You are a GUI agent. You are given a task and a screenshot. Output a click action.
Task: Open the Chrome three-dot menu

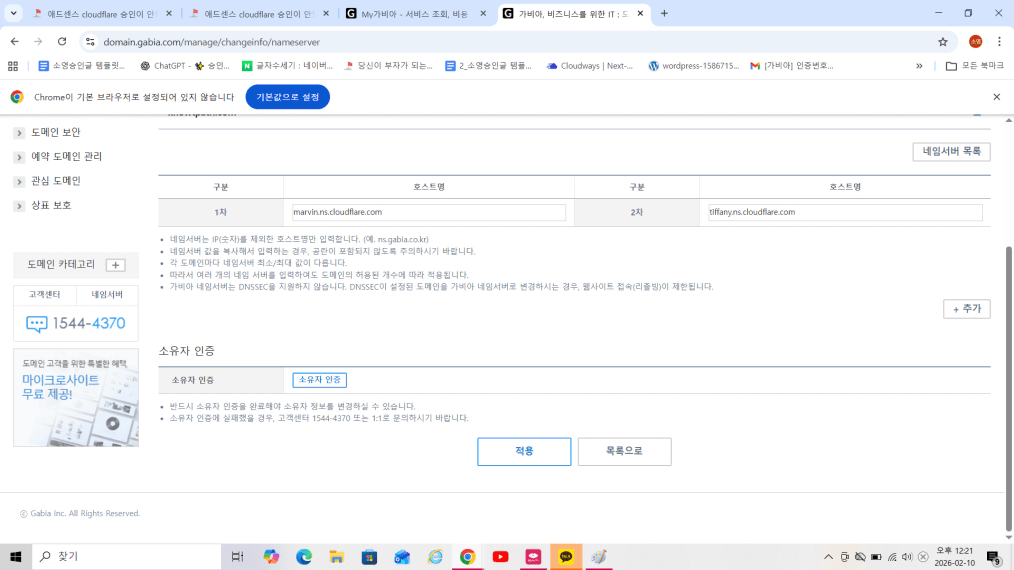click(x=999, y=42)
